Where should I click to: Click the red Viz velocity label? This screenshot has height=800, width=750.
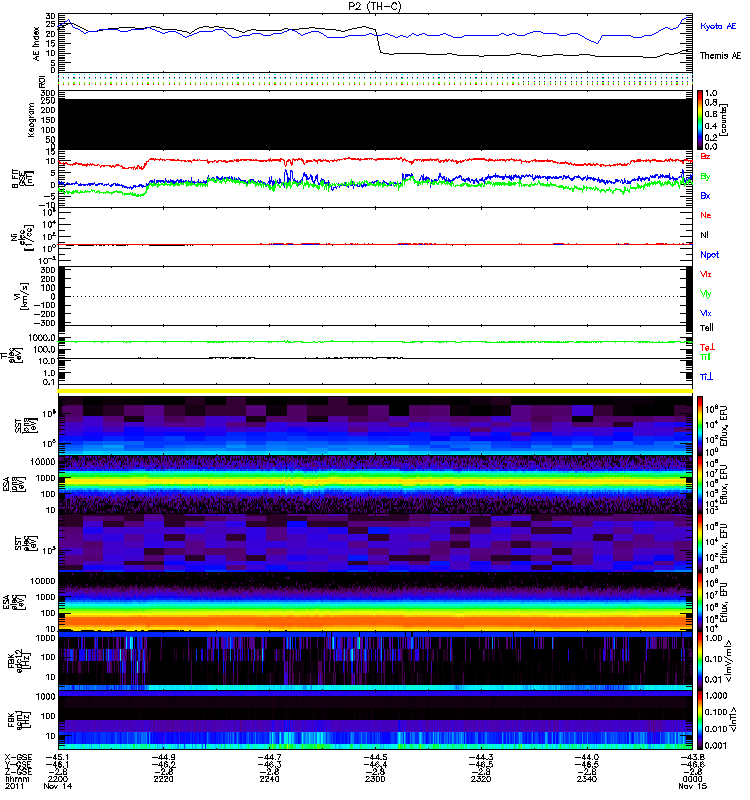(x=706, y=273)
